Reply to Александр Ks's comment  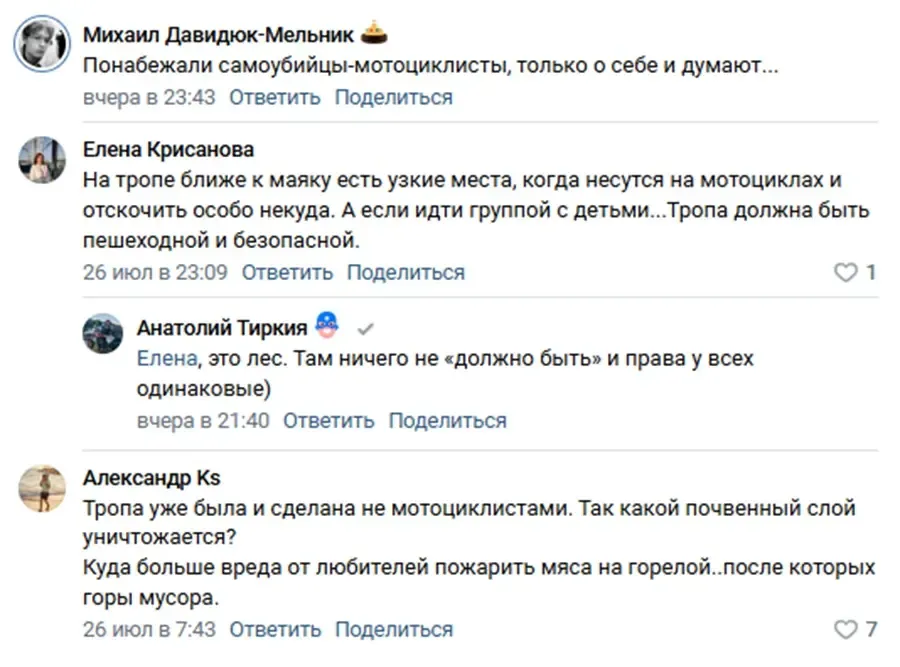(x=275, y=629)
